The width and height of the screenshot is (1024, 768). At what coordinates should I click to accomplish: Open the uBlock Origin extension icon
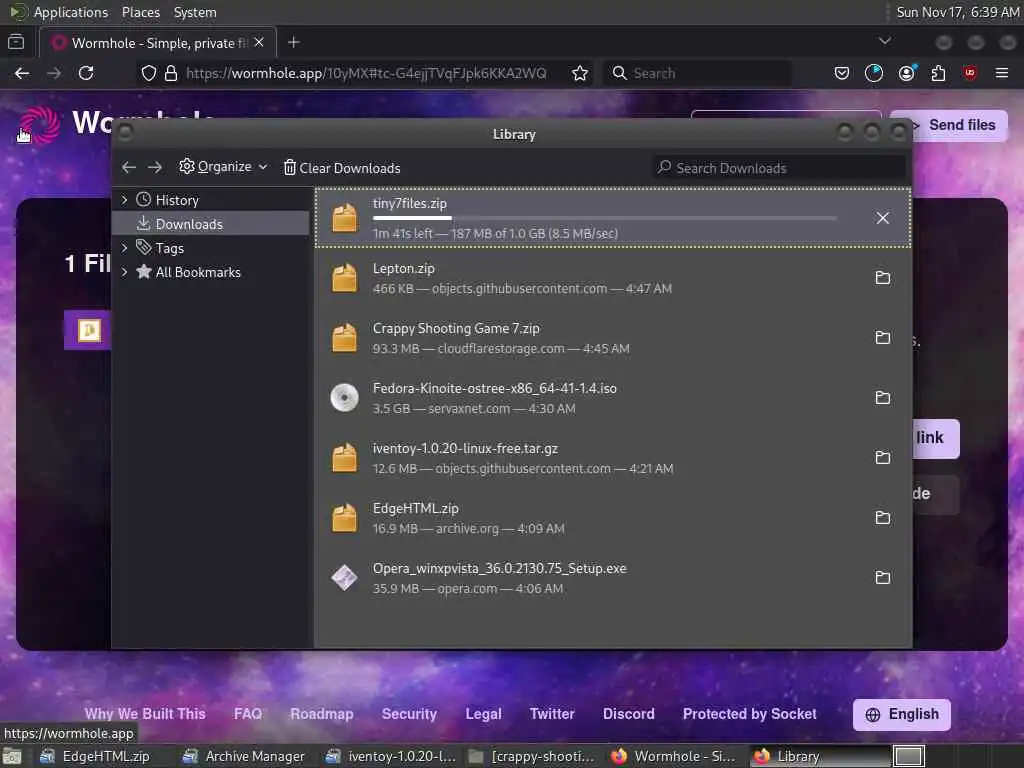970,73
